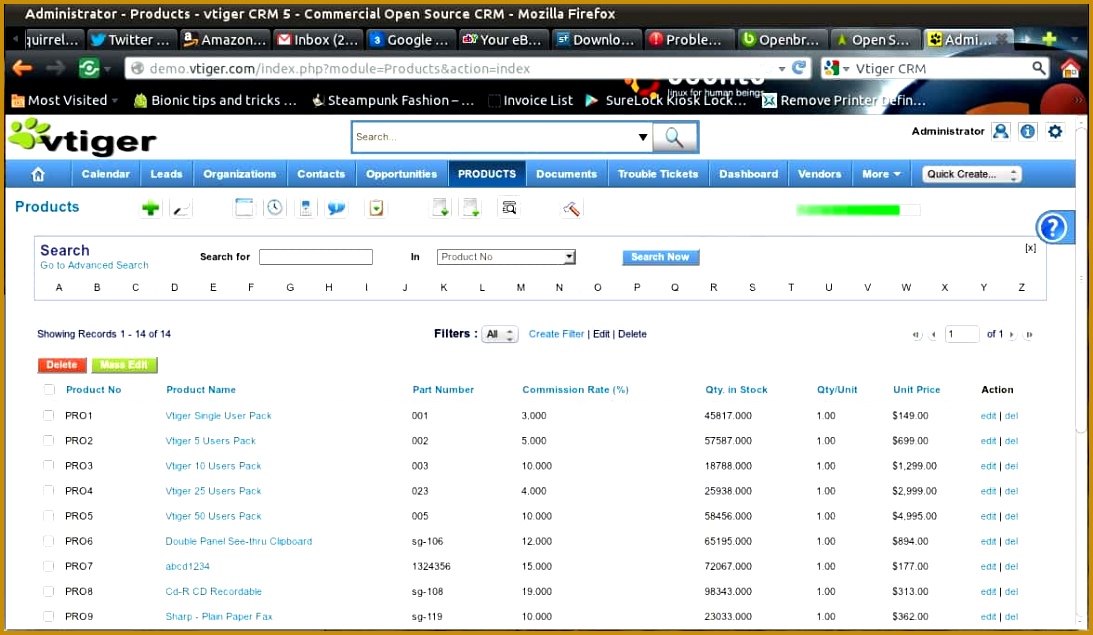Check the PRO1 row checkbox
Viewport: 1093px width, 635px height.
pyautogui.click(x=48, y=415)
